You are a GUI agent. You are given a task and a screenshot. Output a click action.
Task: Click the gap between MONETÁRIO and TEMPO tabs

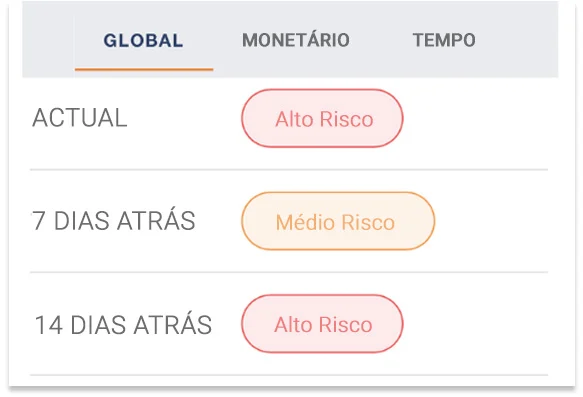point(381,40)
